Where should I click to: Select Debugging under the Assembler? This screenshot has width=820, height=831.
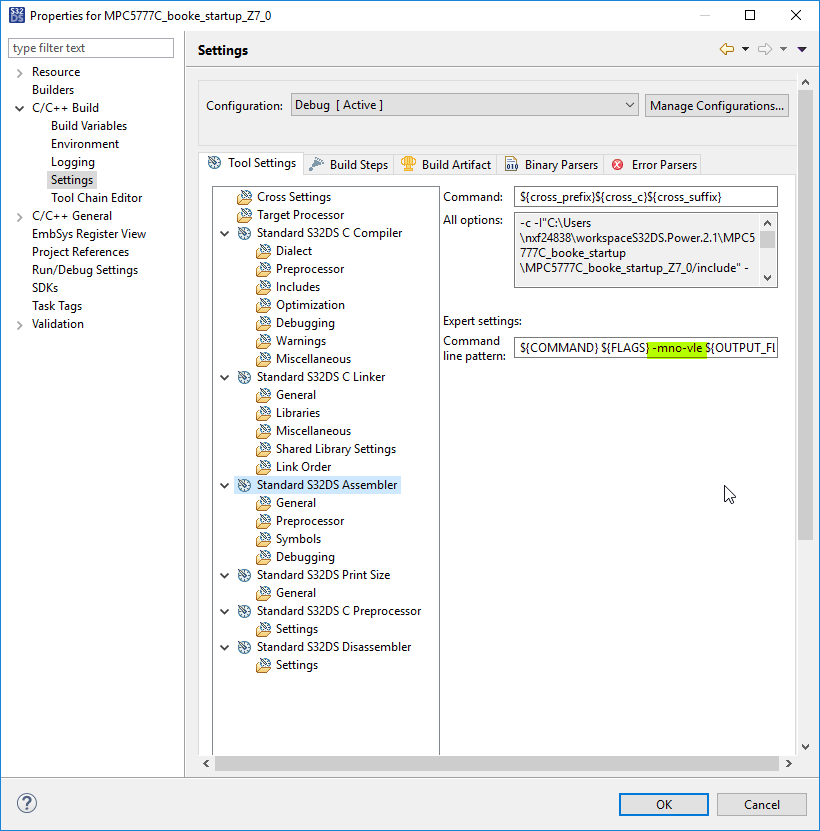pos(305,557)
